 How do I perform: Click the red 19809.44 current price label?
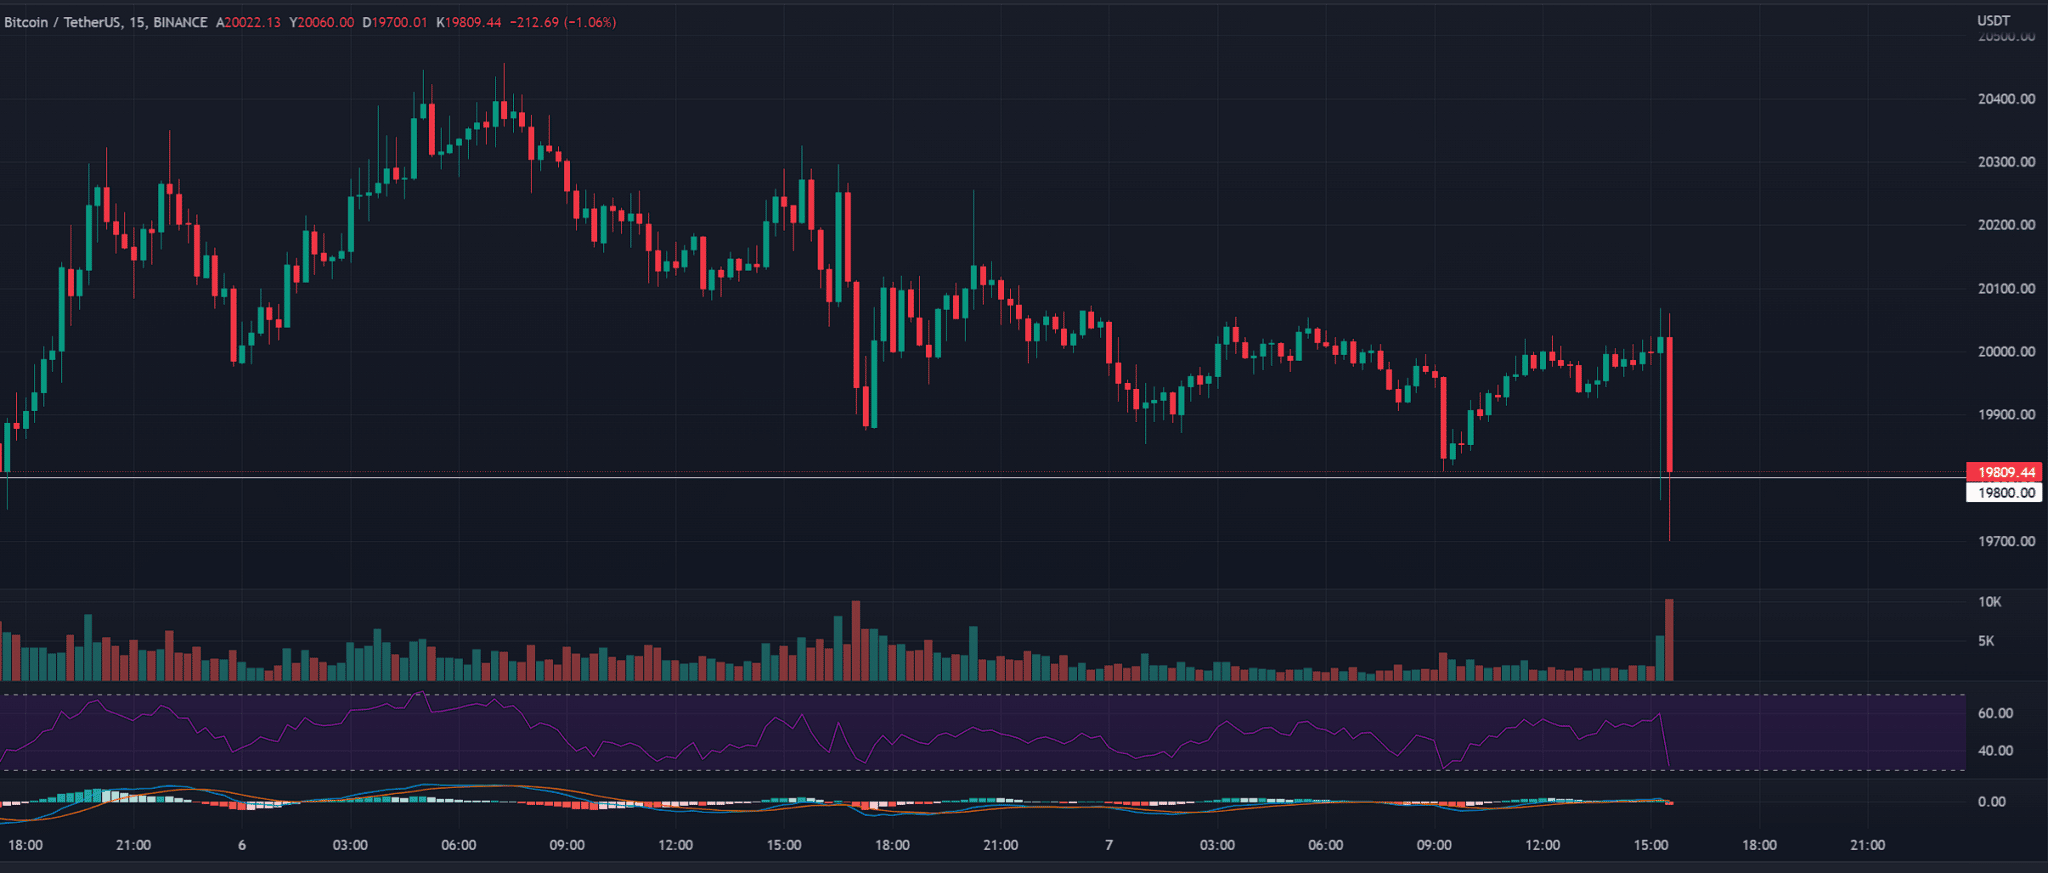pyautogui.click(x=2003, y=472)
